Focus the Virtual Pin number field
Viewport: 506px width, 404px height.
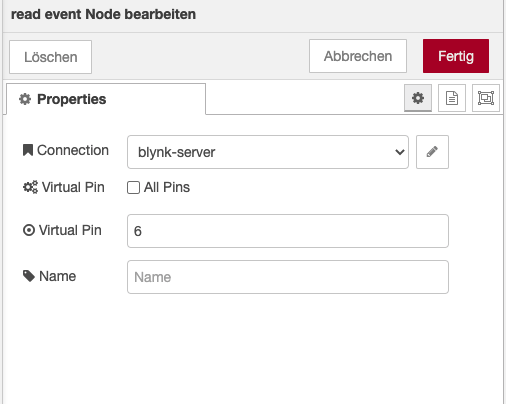(288, 231)
